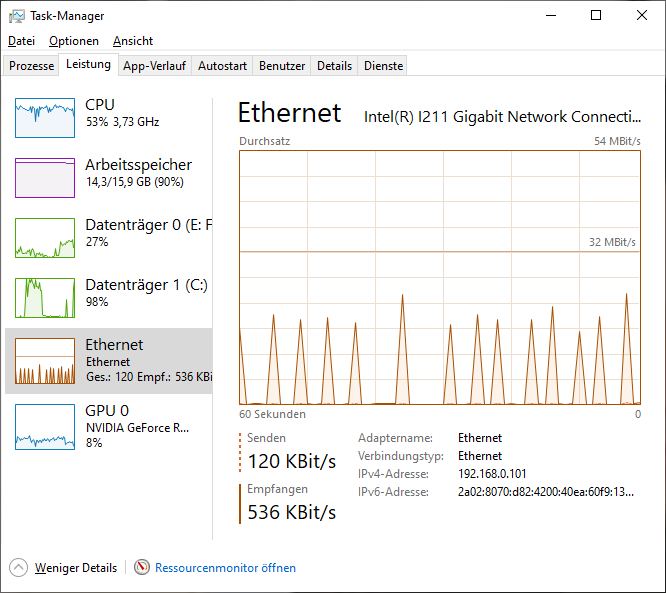
Task: Show GPU 0 NVIDIA GeForce performance
Action: click(108, 426)
